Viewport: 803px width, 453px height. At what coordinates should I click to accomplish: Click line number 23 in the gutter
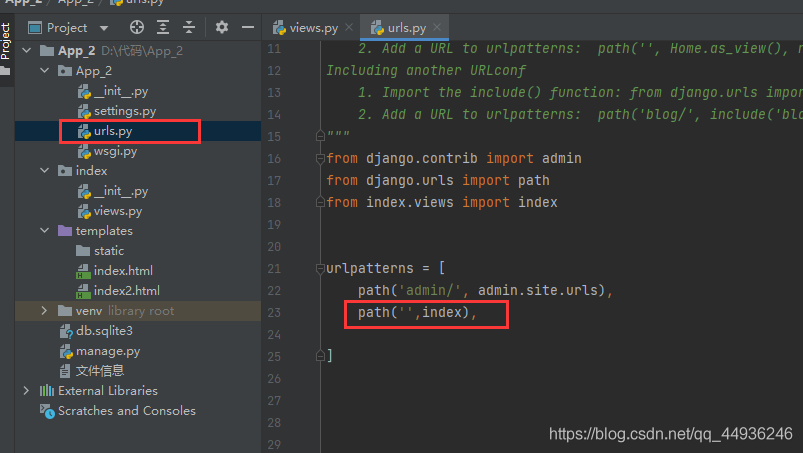pos(274,312)
